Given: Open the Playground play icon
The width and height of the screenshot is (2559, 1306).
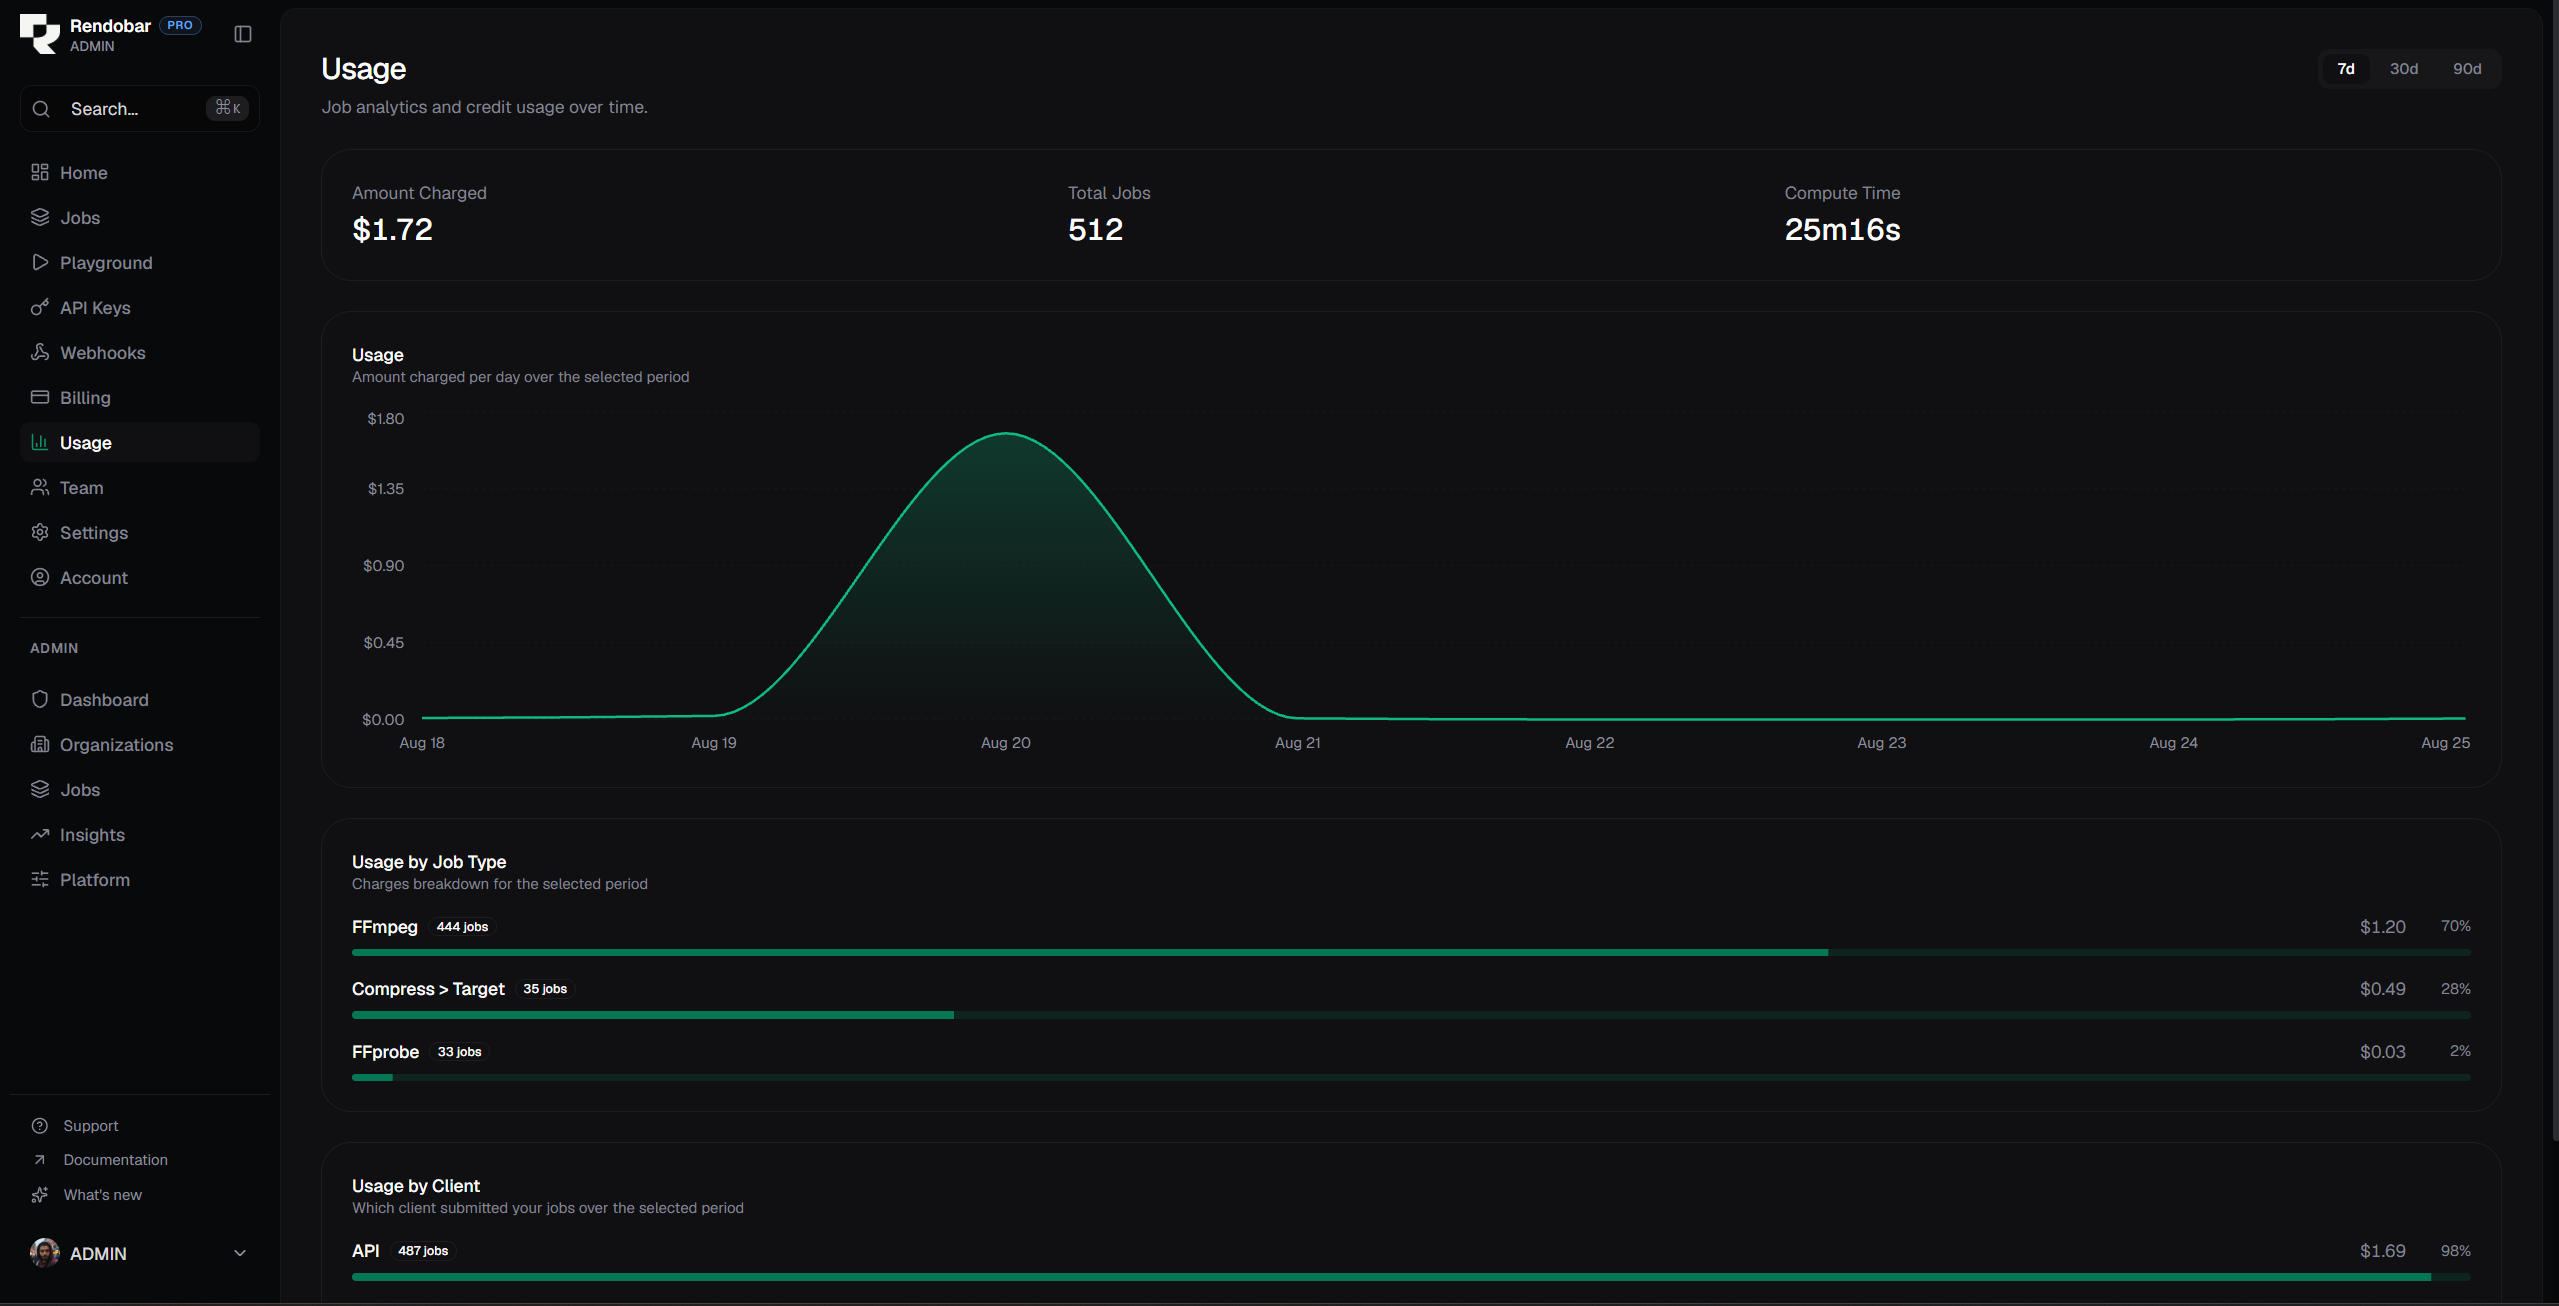Looking at the screenshot, I should pyautogui.click(x=40, y=262).
